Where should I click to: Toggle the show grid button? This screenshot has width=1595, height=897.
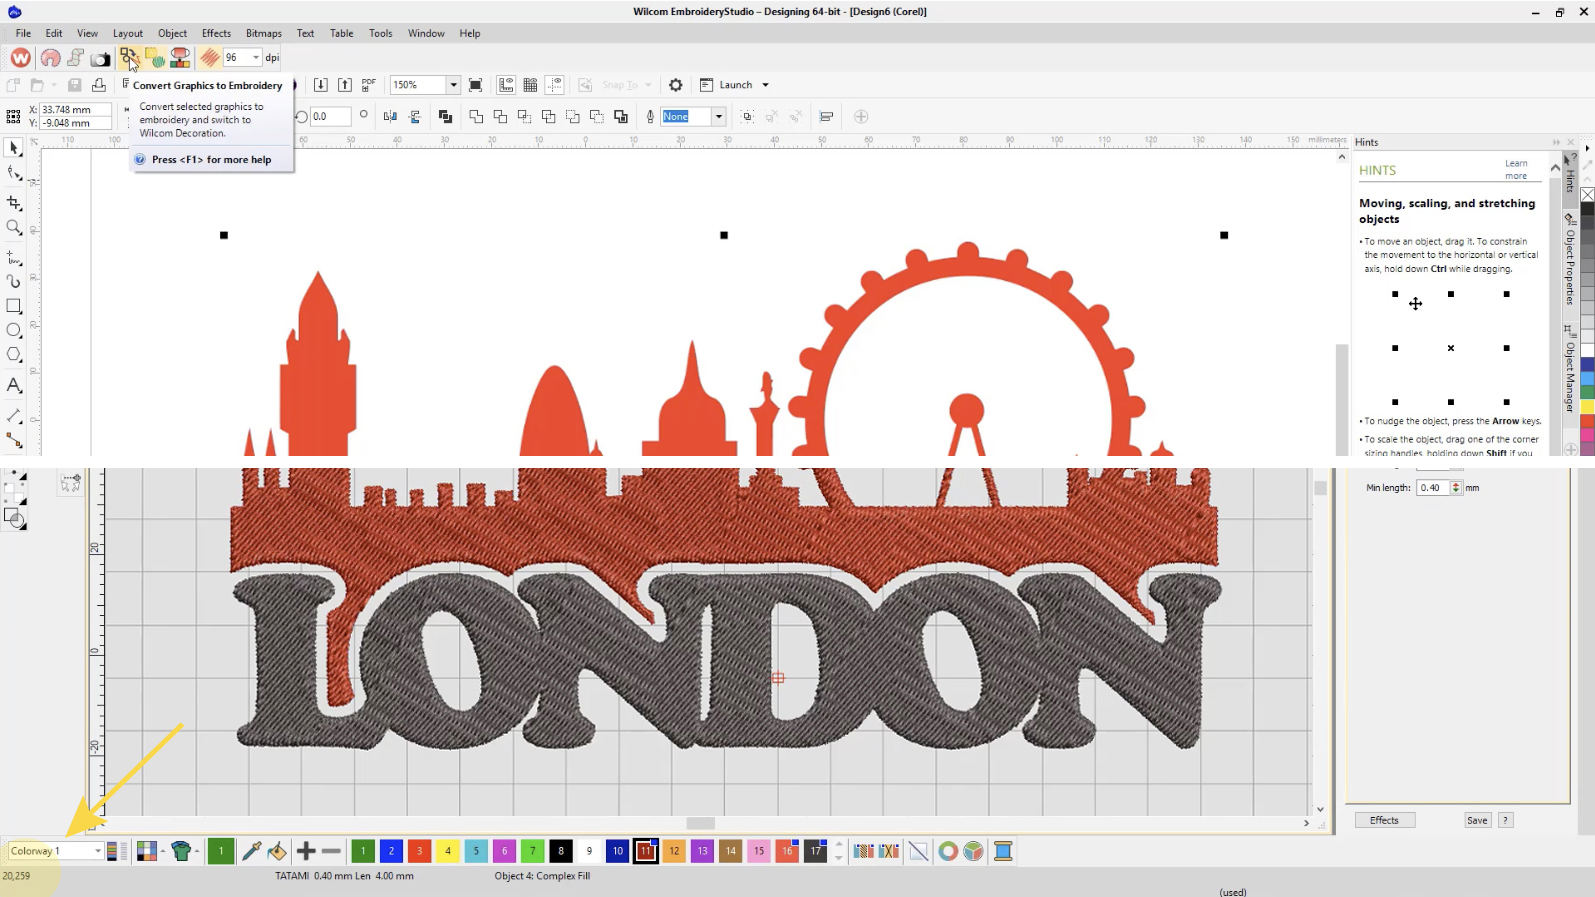[x=530, y=85]
